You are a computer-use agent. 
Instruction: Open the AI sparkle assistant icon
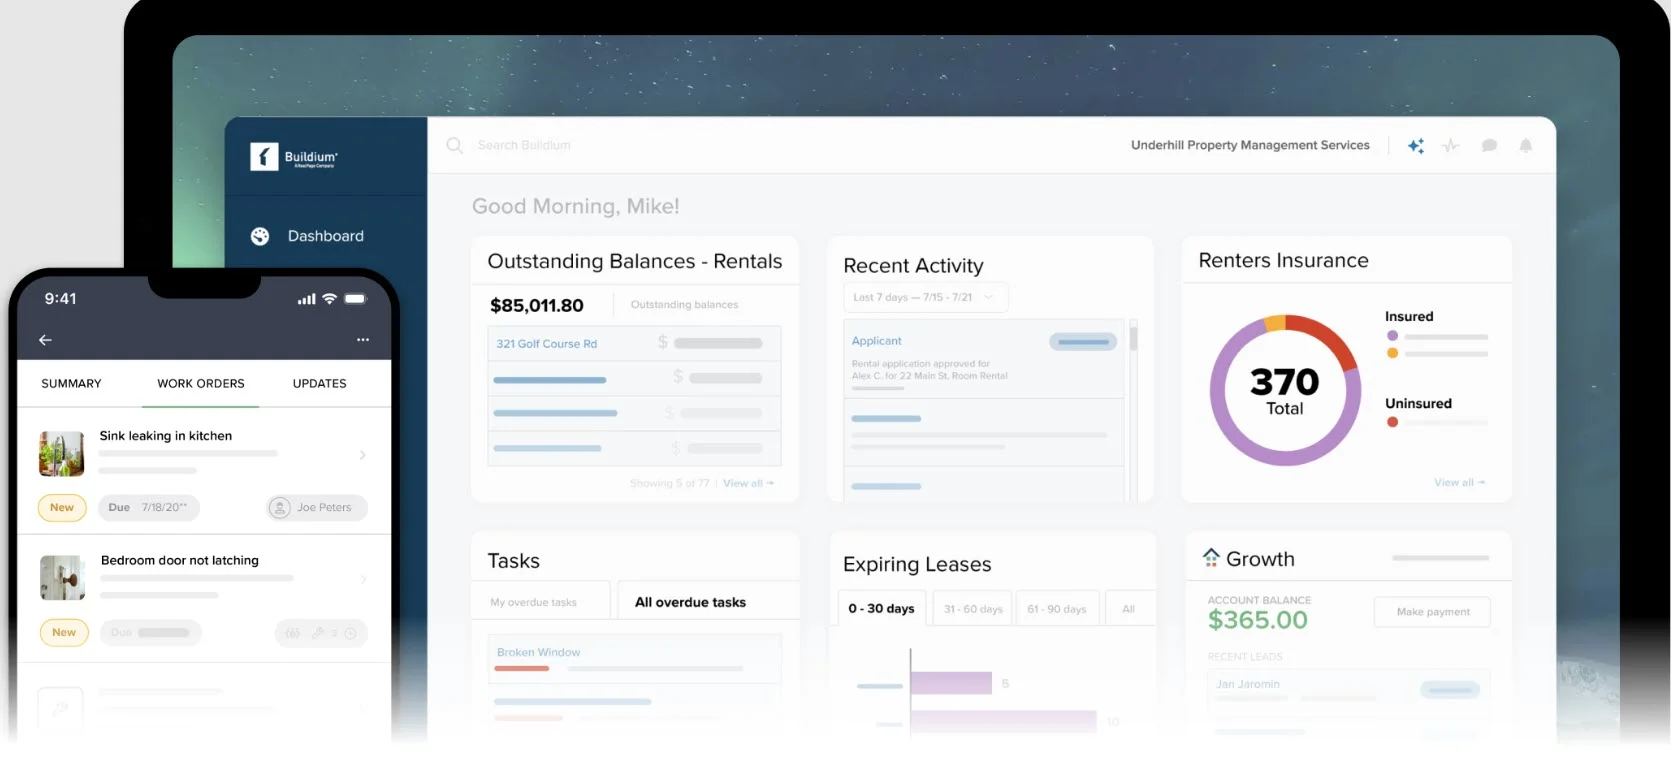1416,146
